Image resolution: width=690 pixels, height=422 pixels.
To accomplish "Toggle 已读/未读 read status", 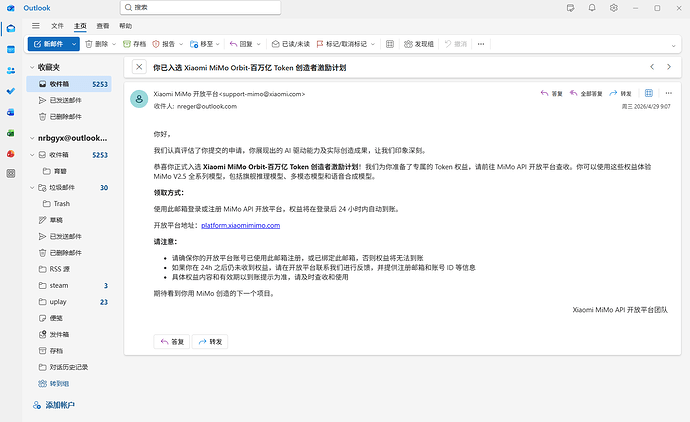I will 290,44.
